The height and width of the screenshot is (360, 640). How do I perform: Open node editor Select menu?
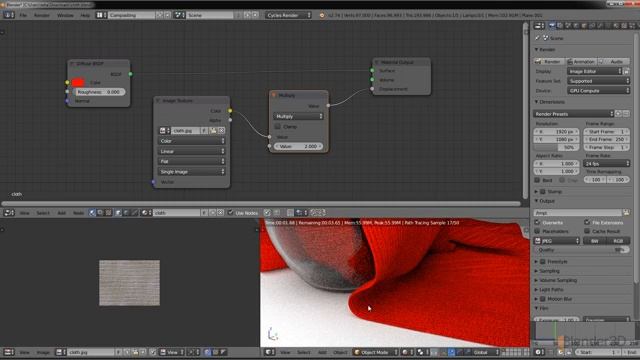click(x=43, y=213)
